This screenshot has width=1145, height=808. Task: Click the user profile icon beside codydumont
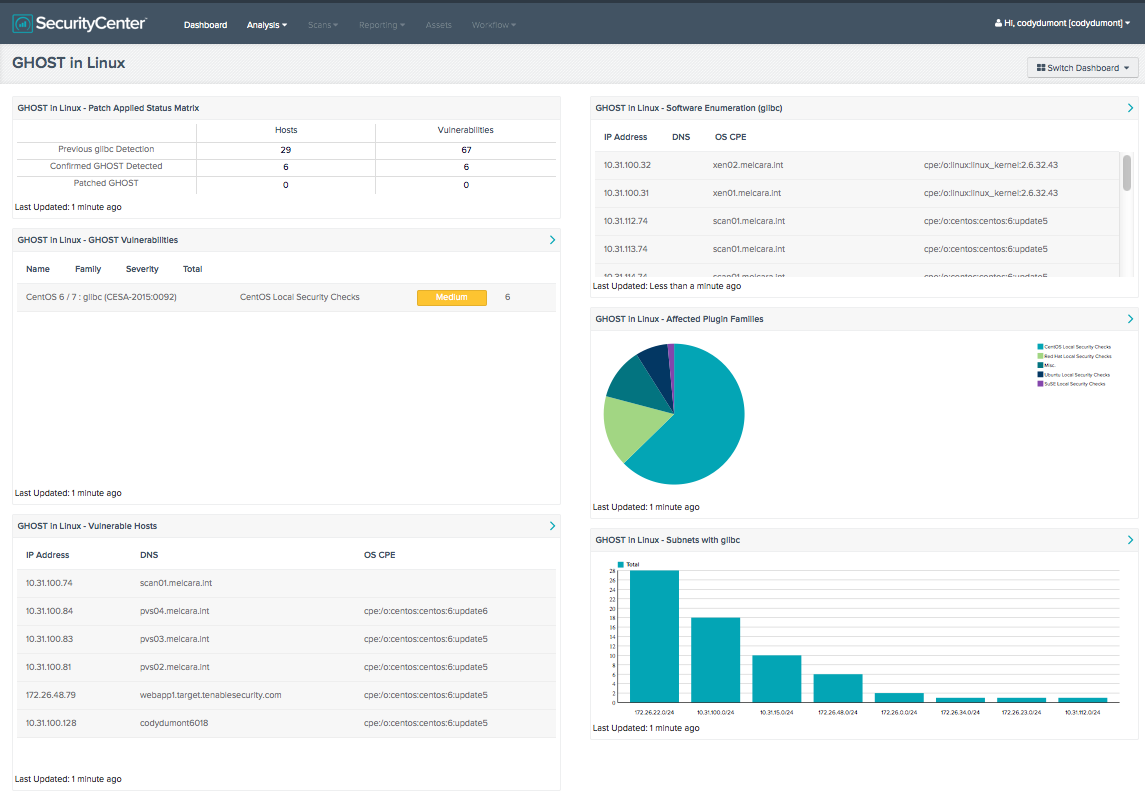[998, 23]
